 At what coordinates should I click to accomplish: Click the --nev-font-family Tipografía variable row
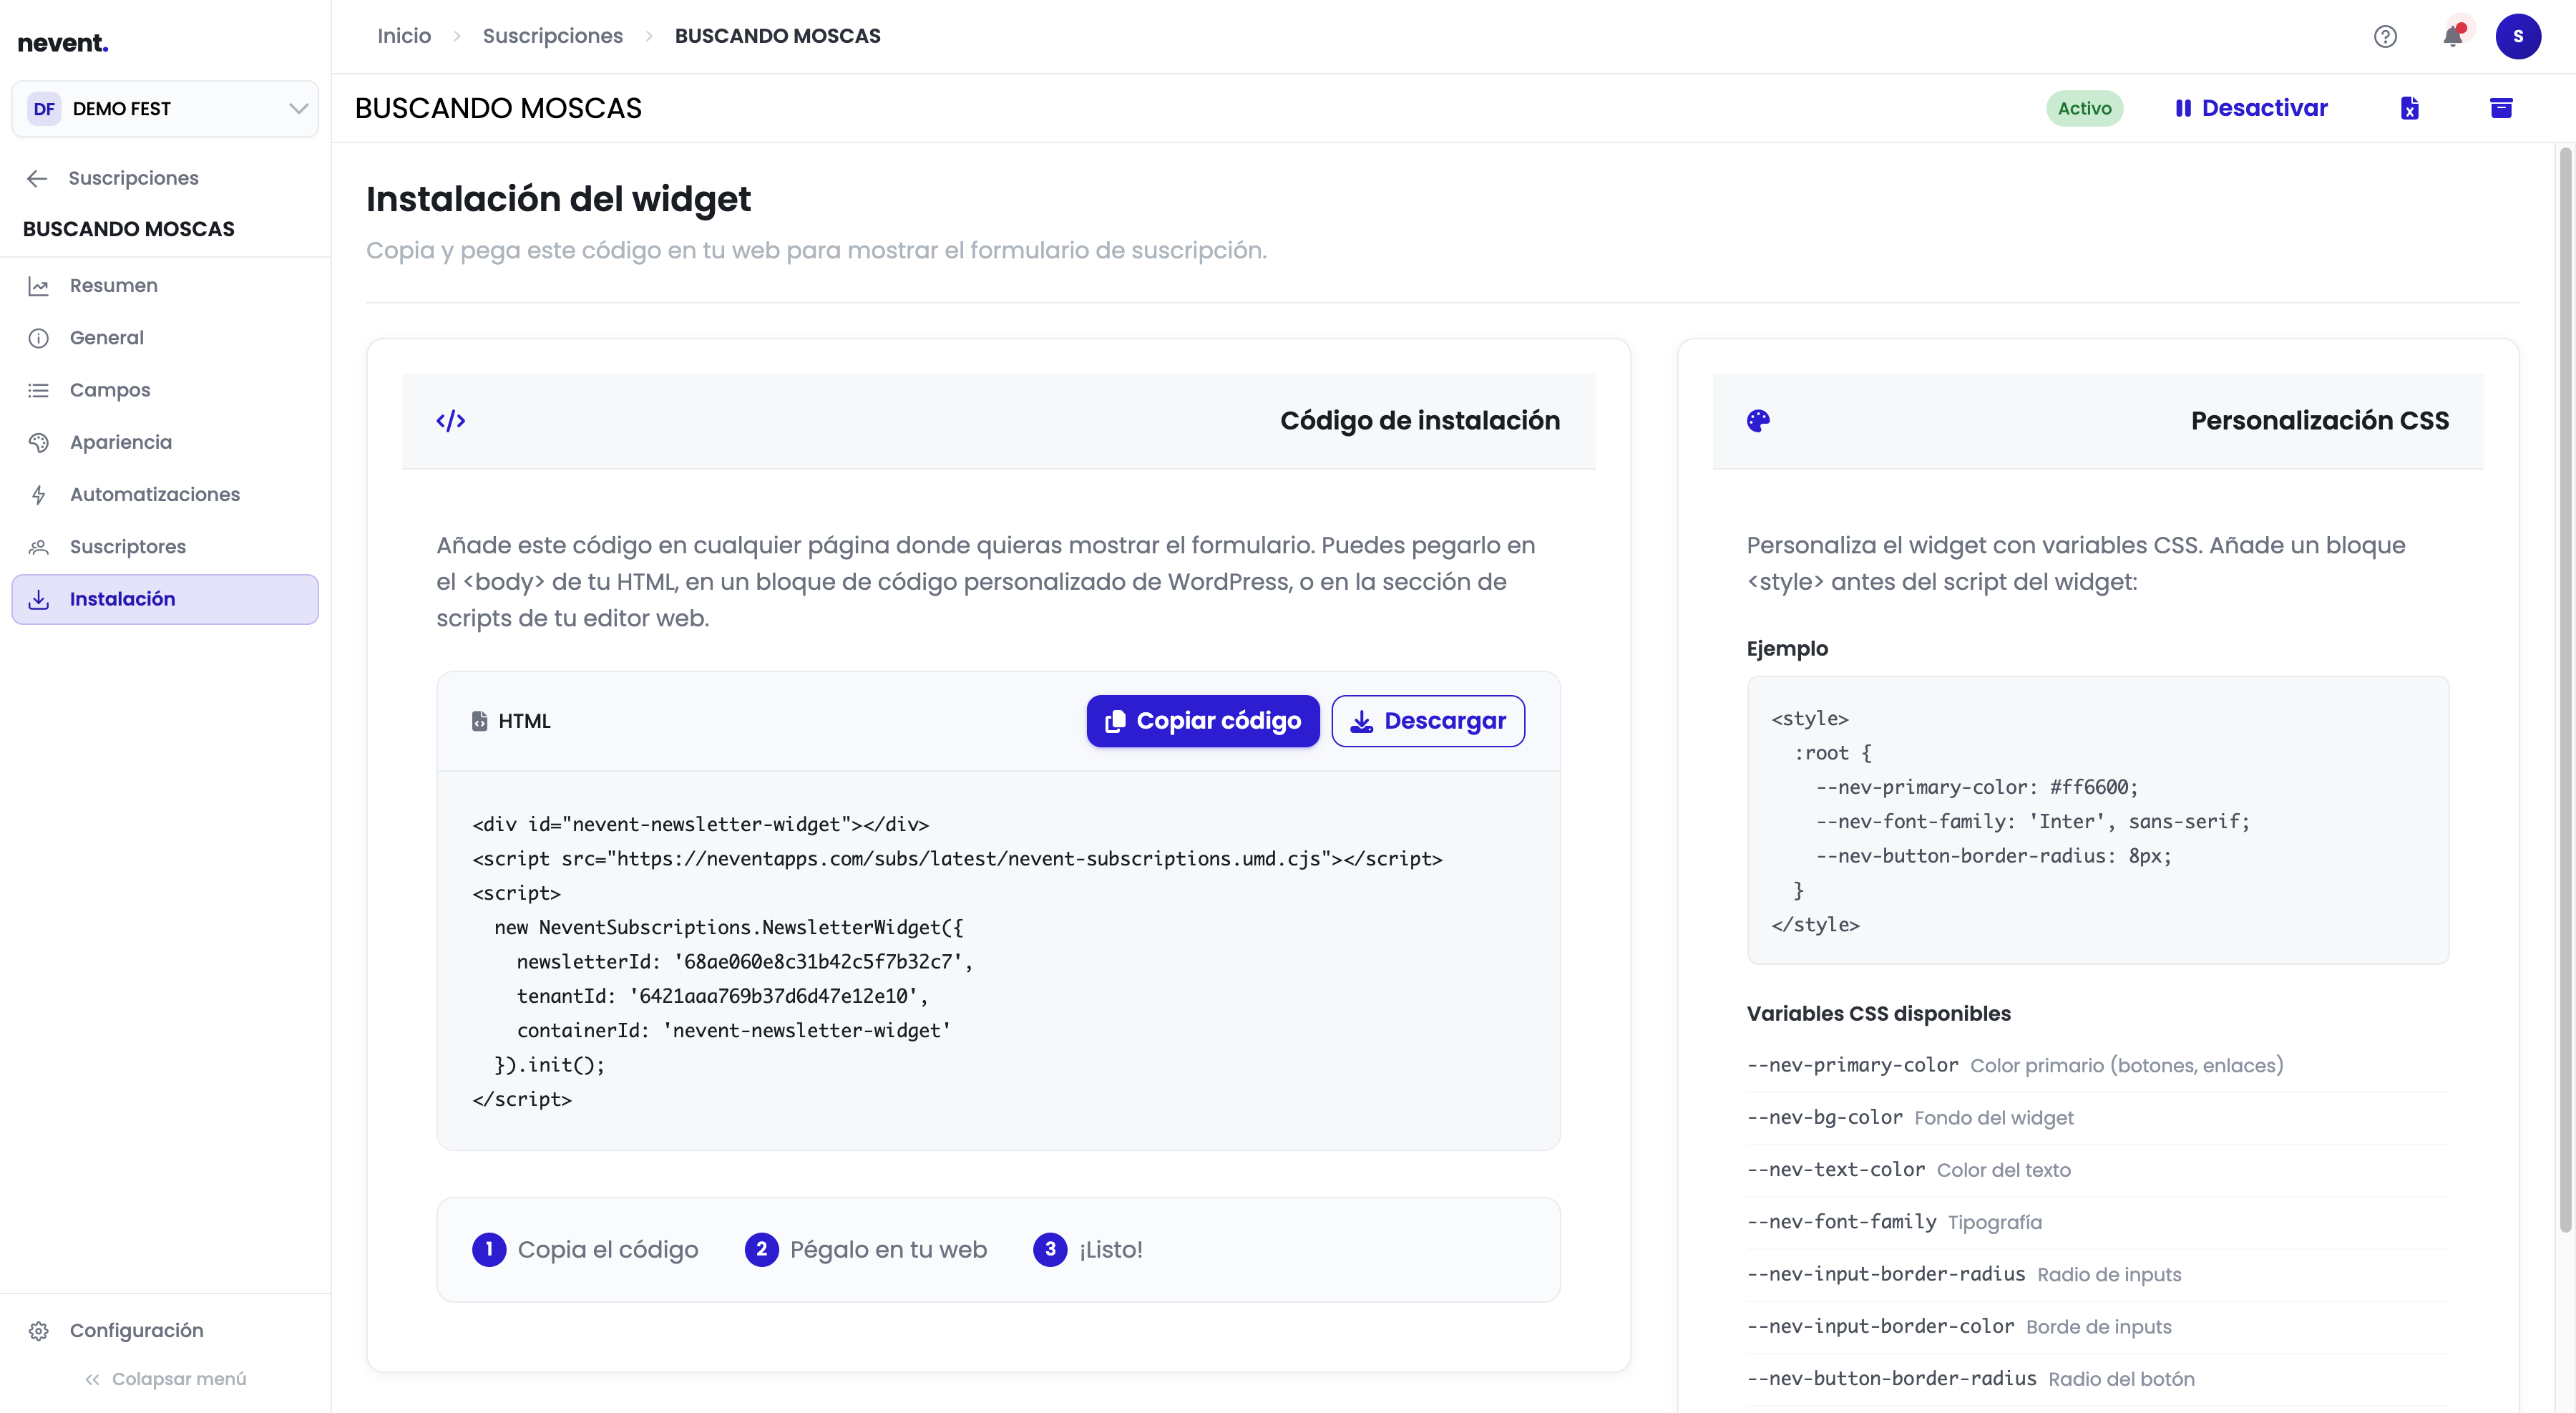point(2098,1222)
